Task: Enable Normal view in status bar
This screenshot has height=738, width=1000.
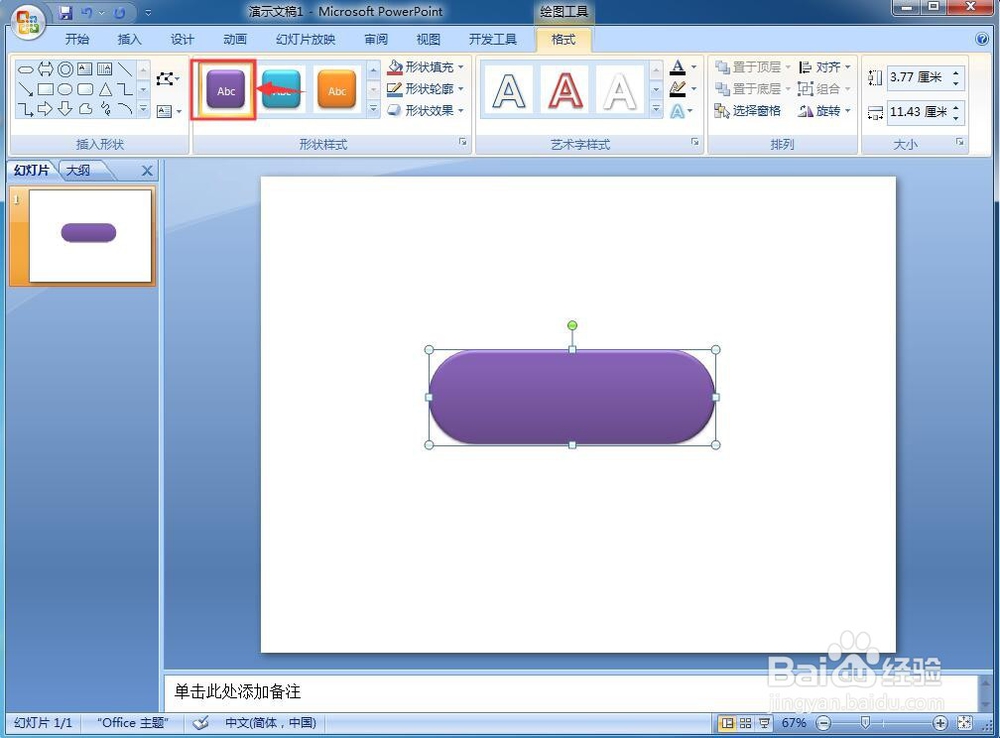Action: [x=726, y=722]
